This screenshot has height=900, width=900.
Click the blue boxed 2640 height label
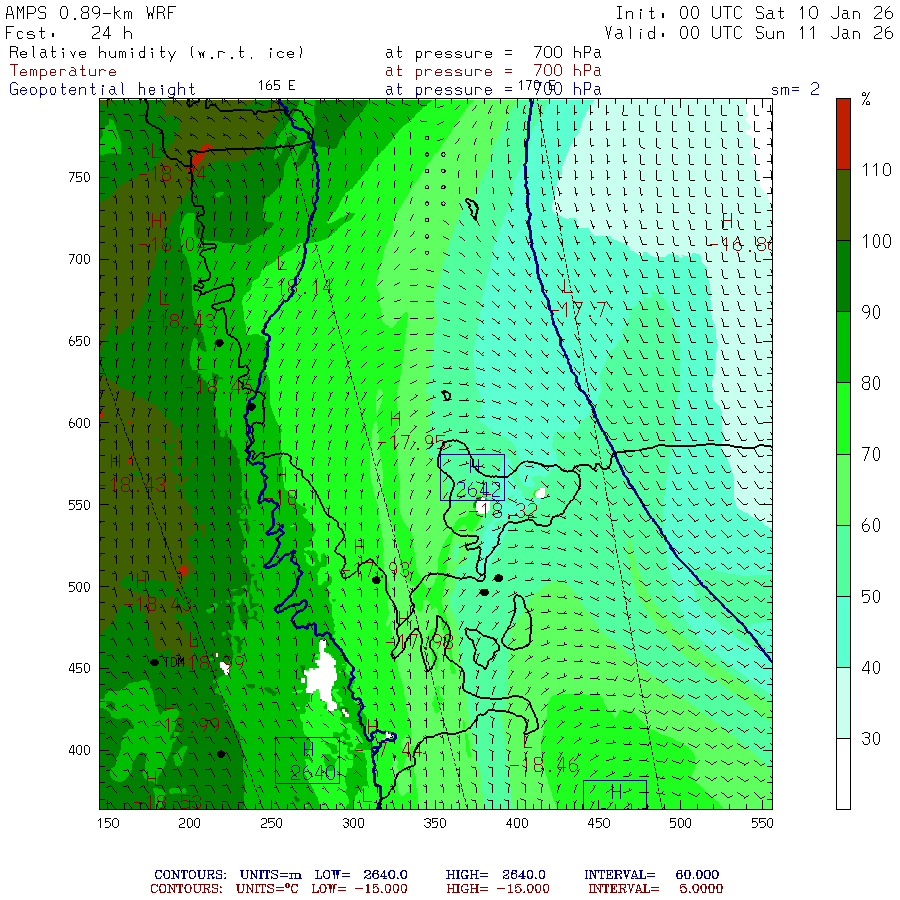click(x=307, y=761)
